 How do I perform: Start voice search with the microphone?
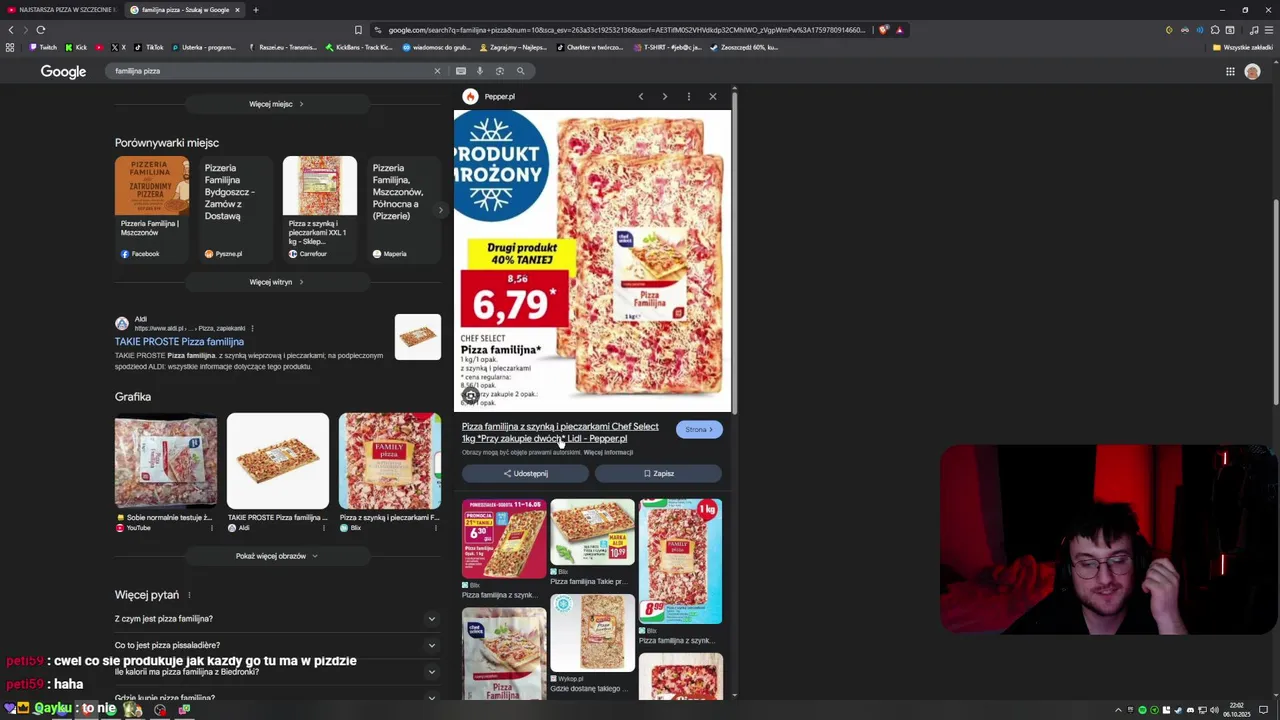coord(480,71)
